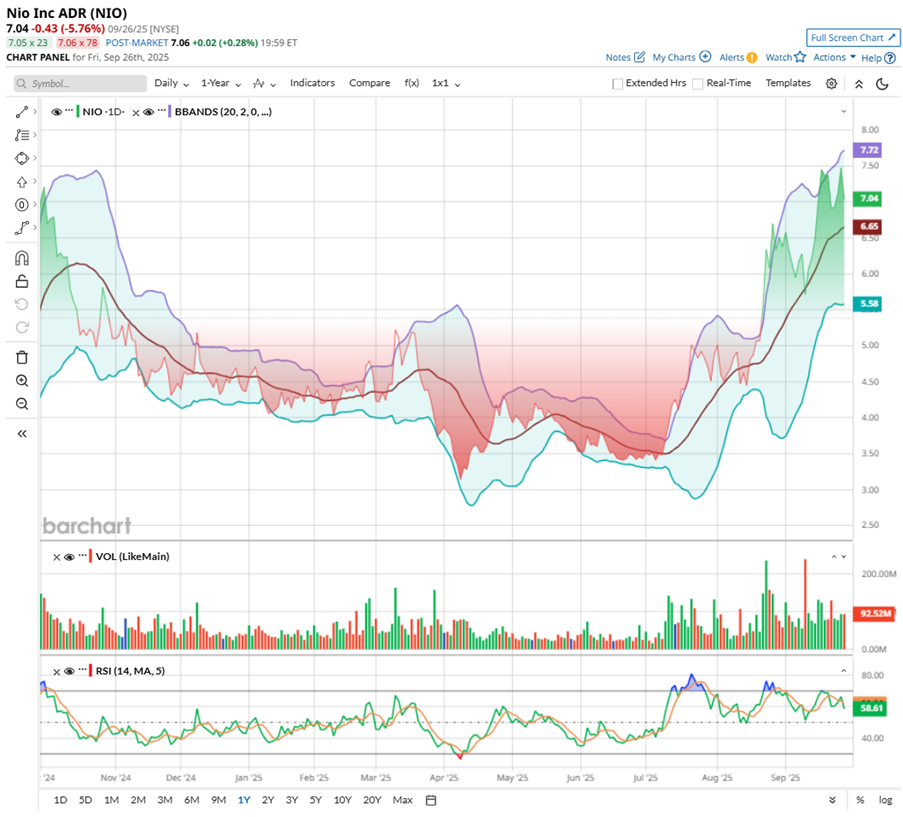Move the RSI pane up chevron
Viewport: 903px width, 817px height.
(x=844, y=671)
